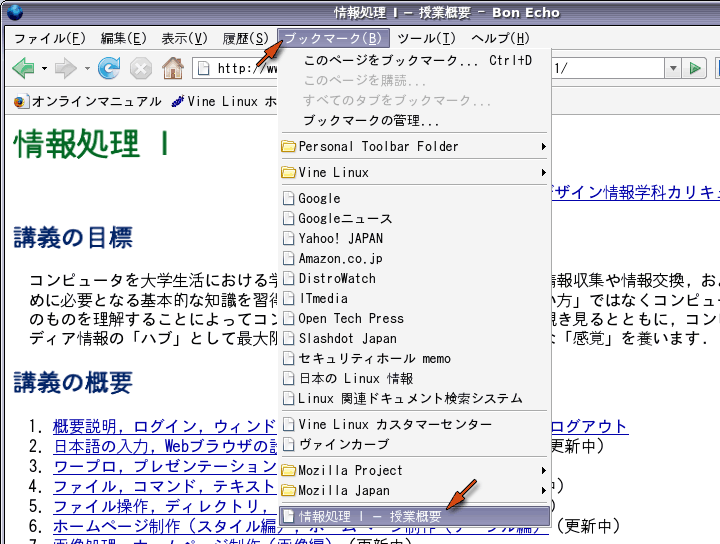Open the 情報処理 I － 授業概要 bookmark

pyautogui.click(x=370, y=517)
